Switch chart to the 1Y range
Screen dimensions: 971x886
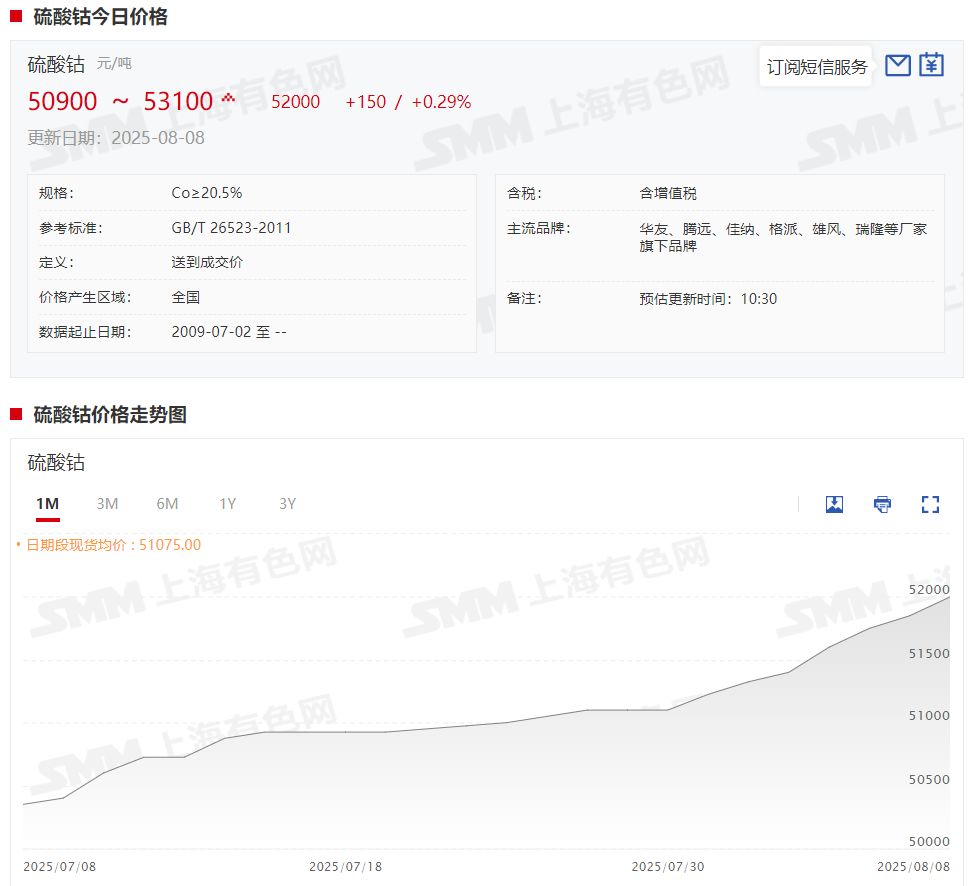pos(227,503)
